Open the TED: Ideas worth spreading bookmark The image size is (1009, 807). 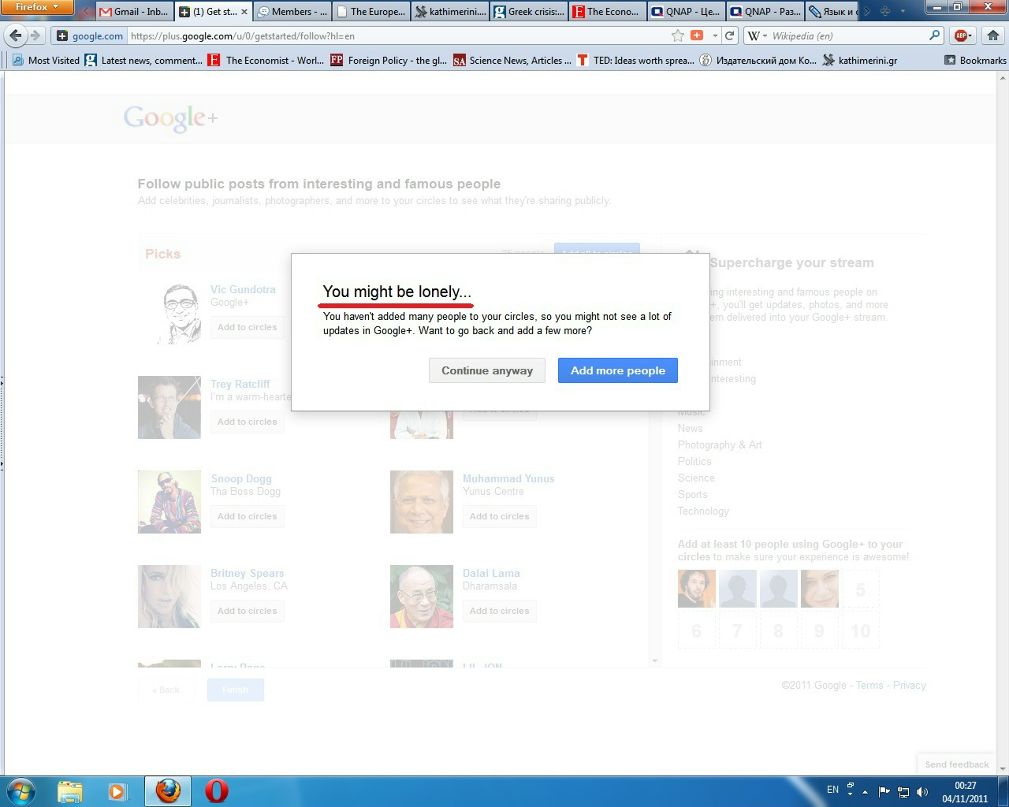(636, 60)
